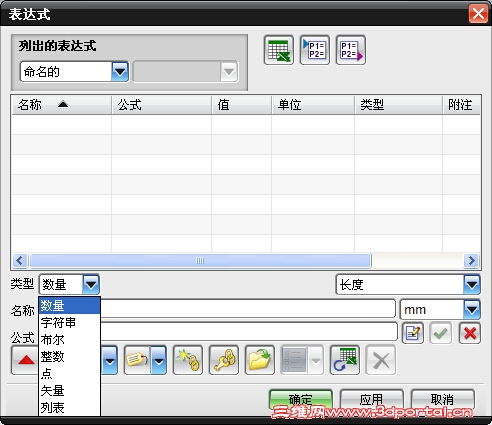
Task: Click the open referenced part folder icon
Action: (x=260, y=360)
